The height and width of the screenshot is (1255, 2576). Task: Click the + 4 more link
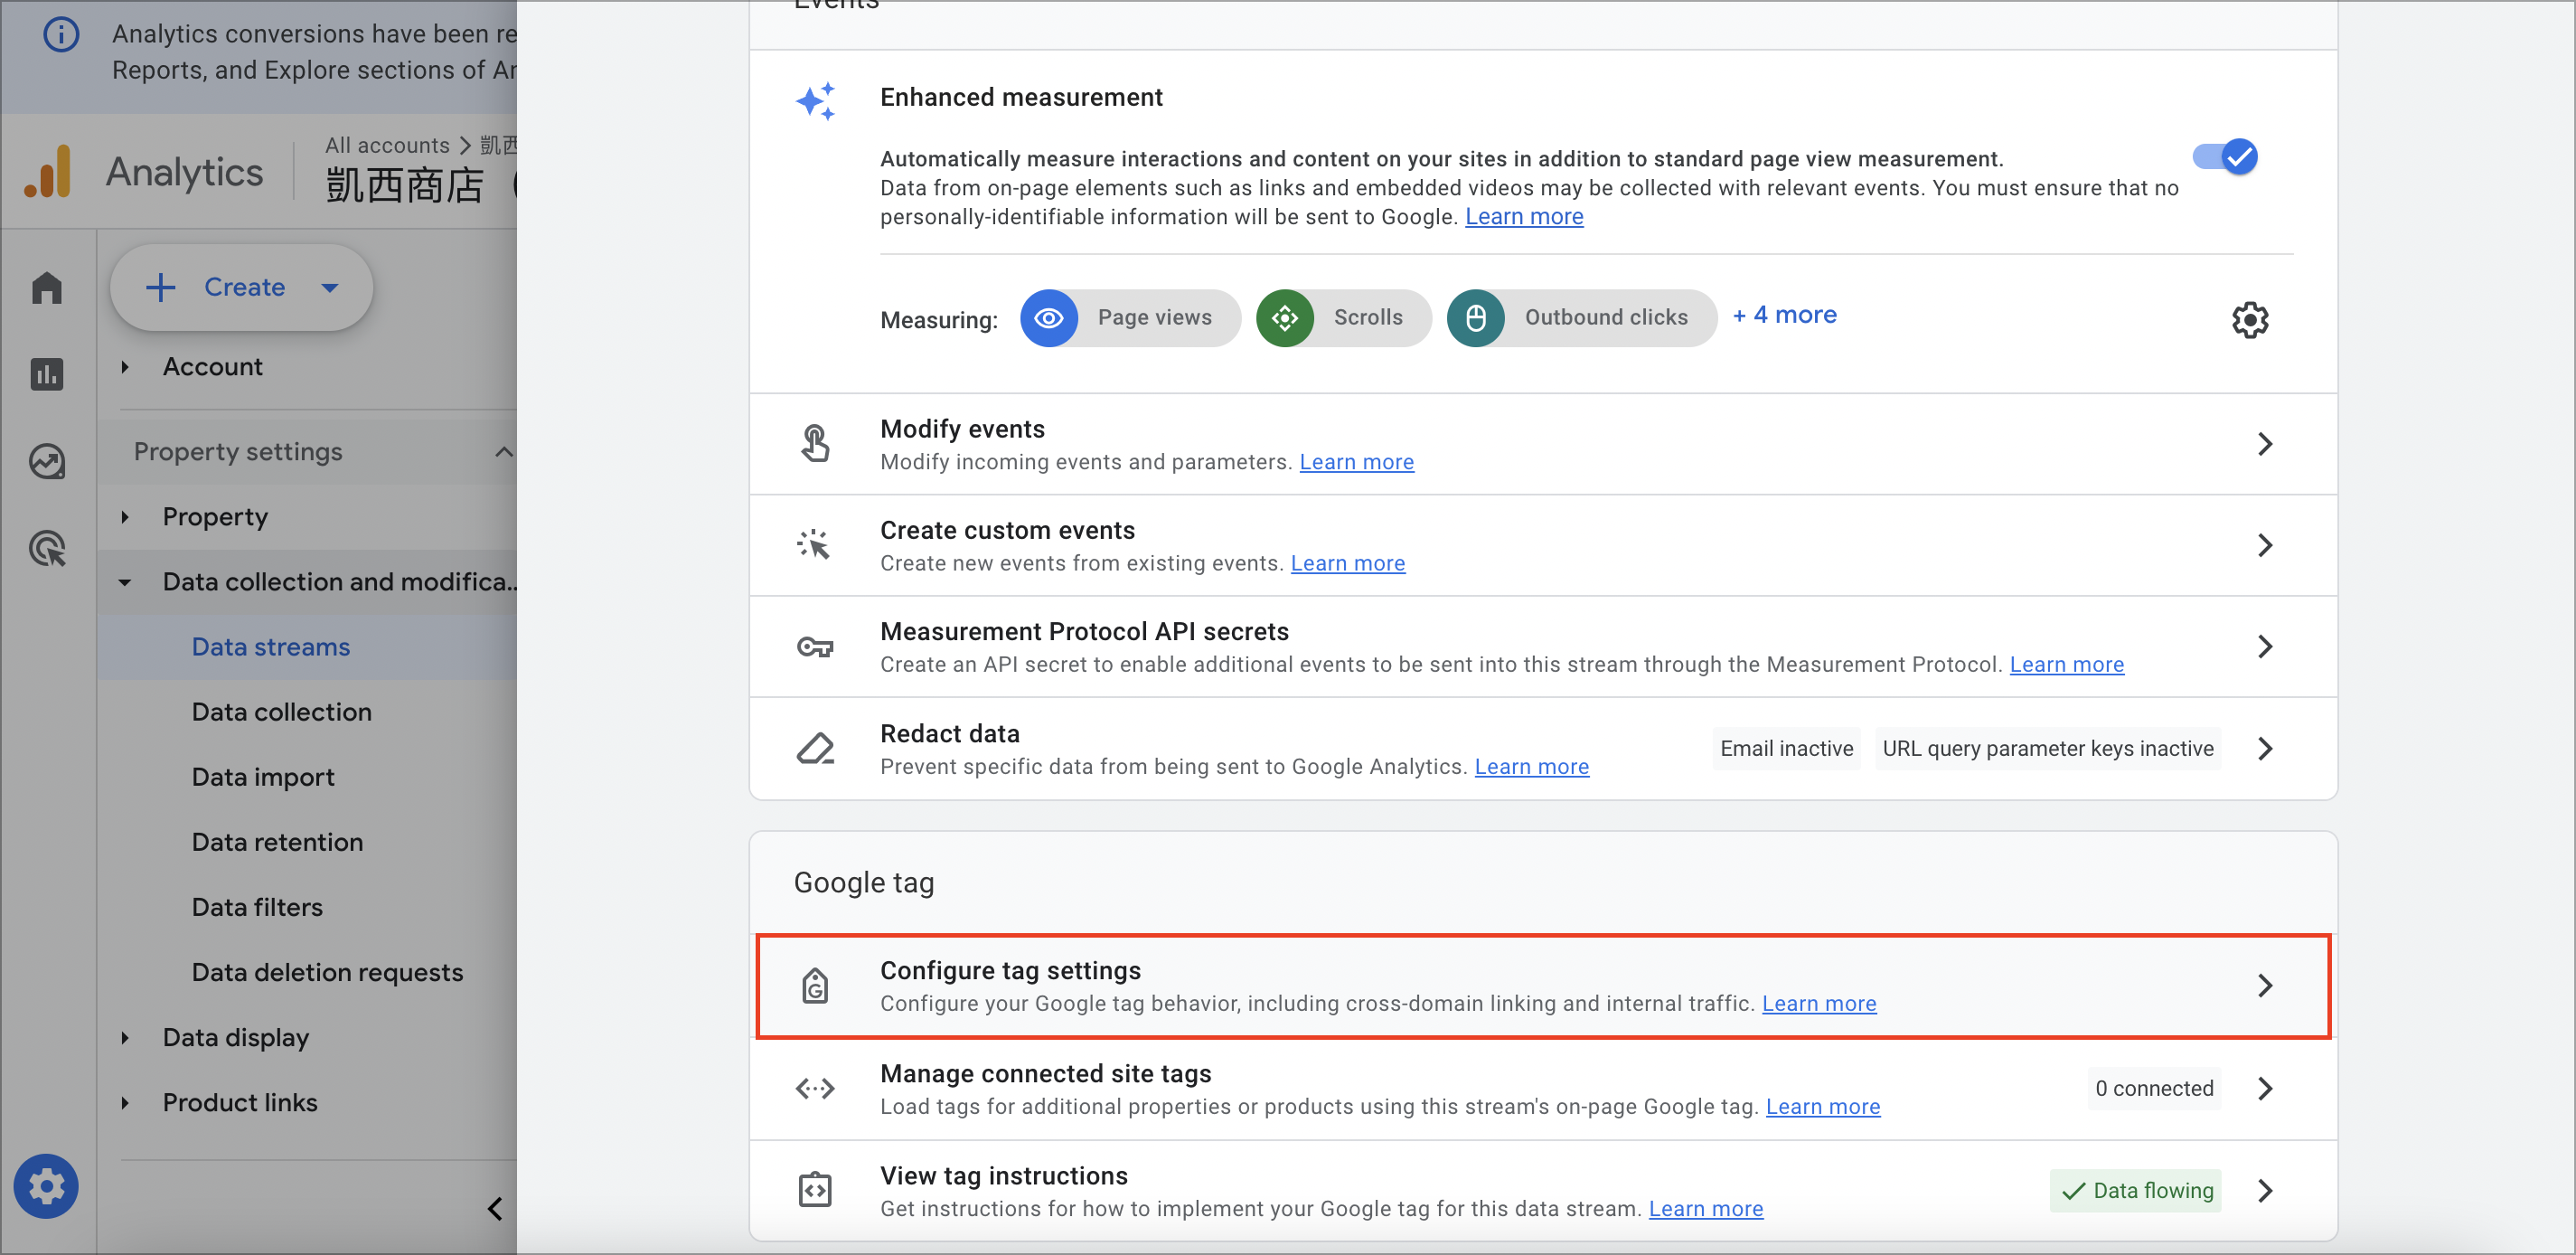coord(1785,316)
